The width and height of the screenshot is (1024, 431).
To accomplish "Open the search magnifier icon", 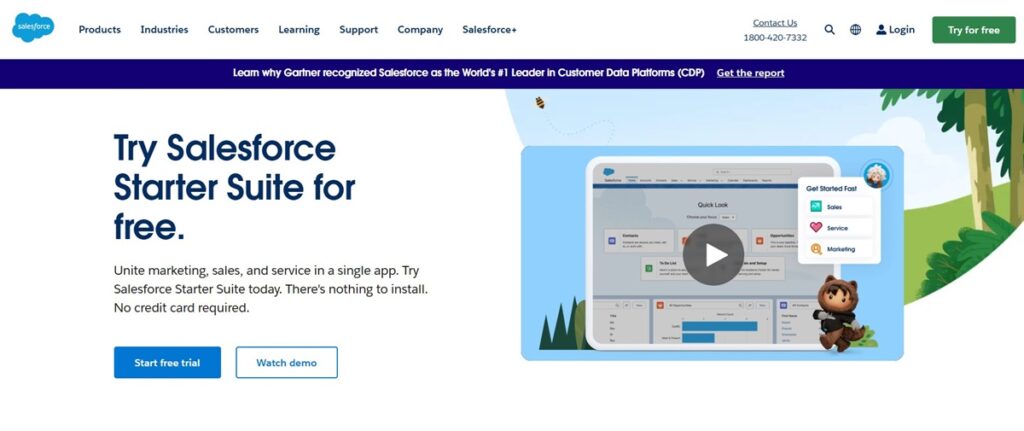I will pos(829,29).
